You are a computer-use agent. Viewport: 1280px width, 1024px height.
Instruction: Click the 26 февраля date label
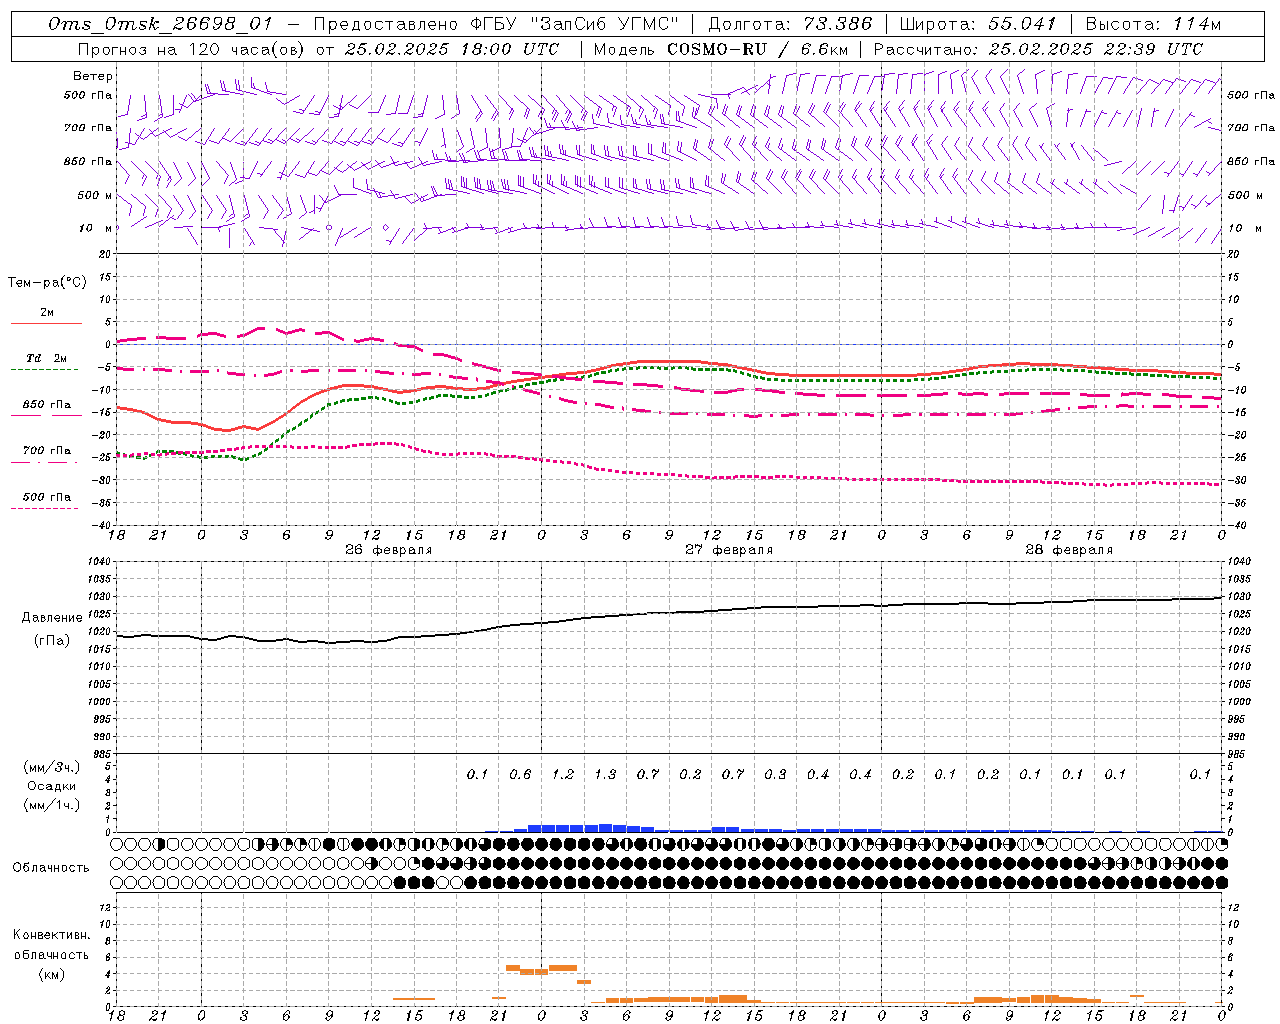[389, 550]
